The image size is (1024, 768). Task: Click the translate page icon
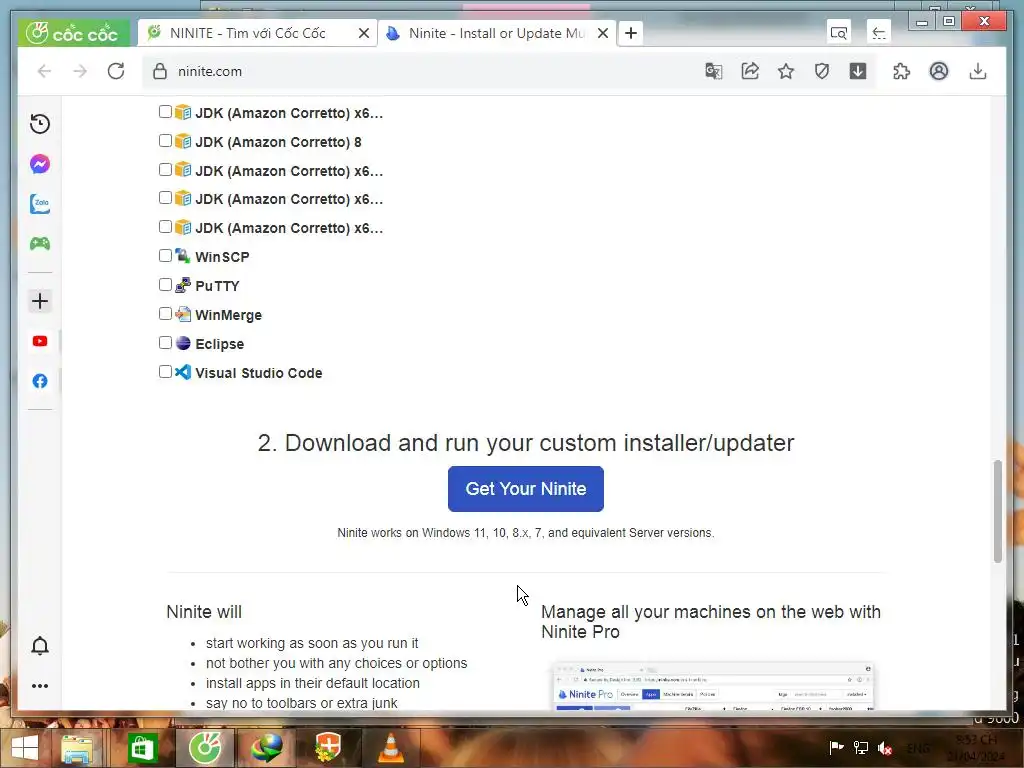coord(714,71)
